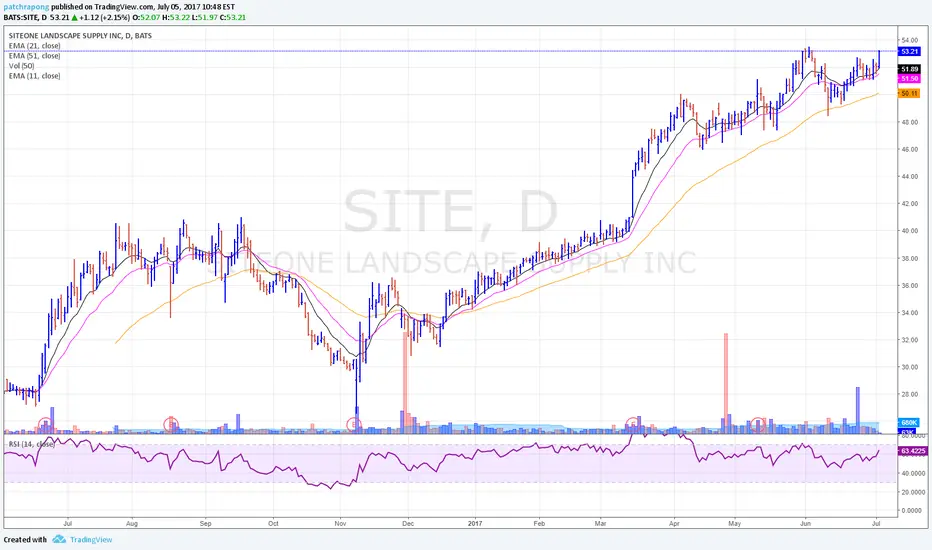
Task: Click the TradingView cloud logo icon
Action: click(x=59, y=539)
